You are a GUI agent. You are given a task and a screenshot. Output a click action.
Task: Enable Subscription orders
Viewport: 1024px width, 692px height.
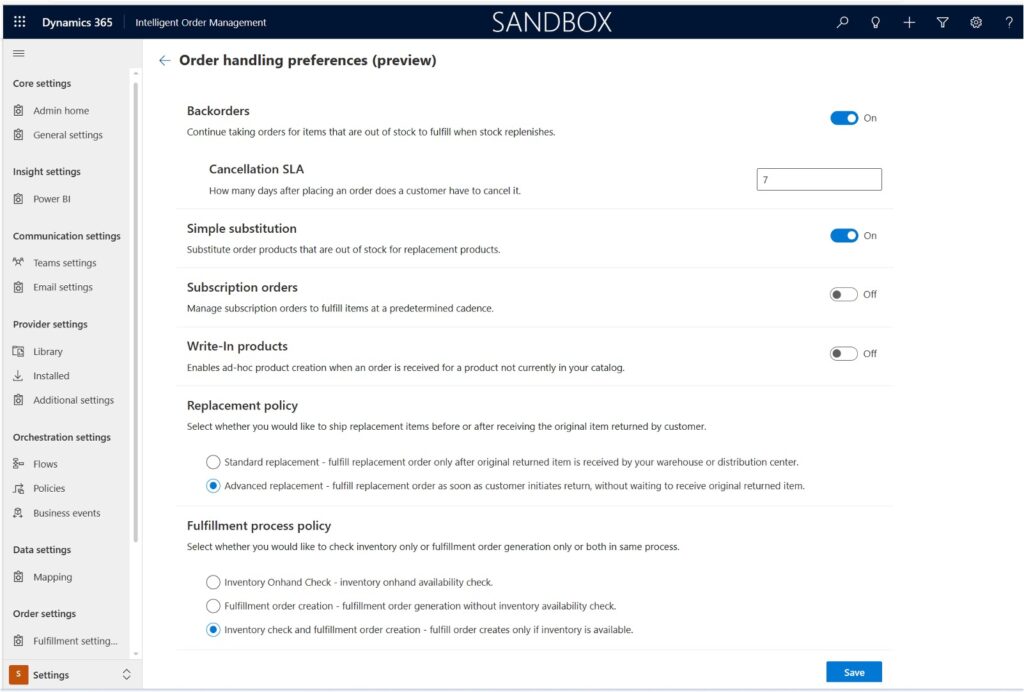(843, 294)
